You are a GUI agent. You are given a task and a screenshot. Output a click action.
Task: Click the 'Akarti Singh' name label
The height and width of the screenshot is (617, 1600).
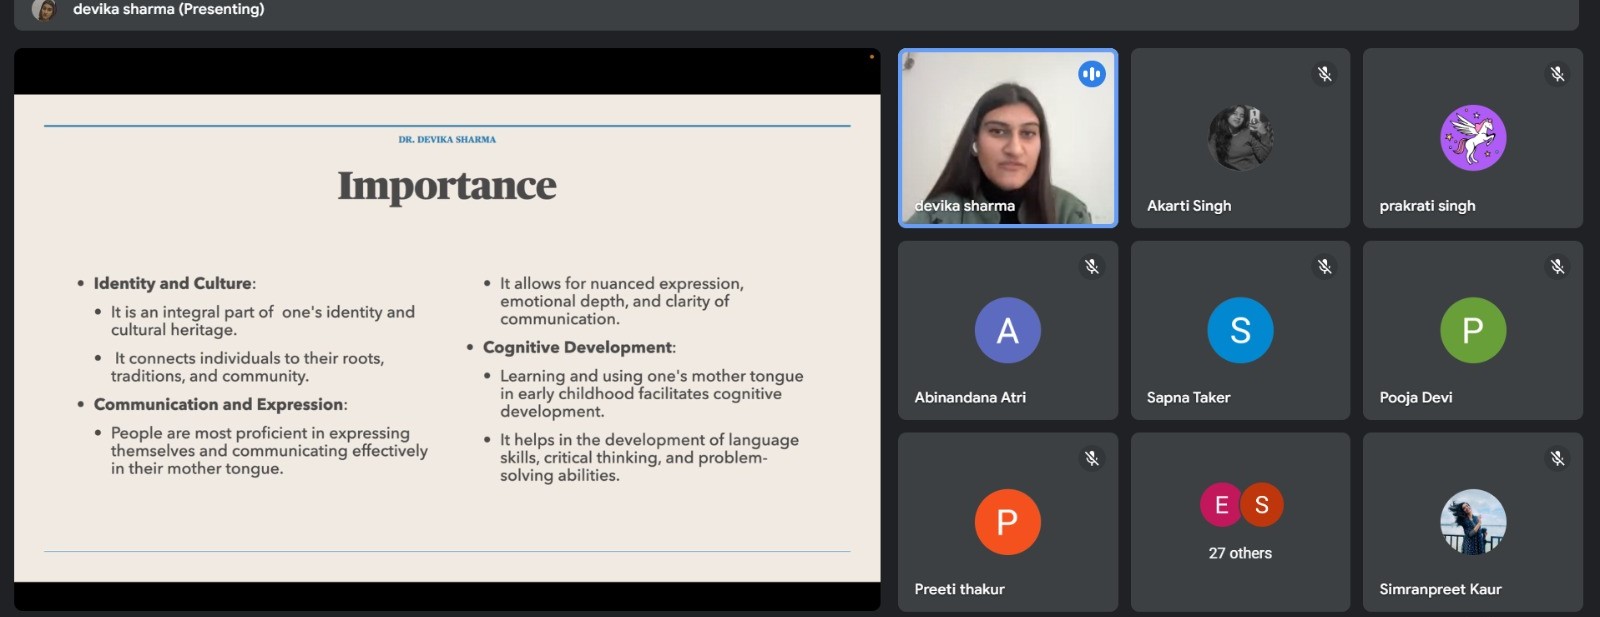[x=1189, y=206]
